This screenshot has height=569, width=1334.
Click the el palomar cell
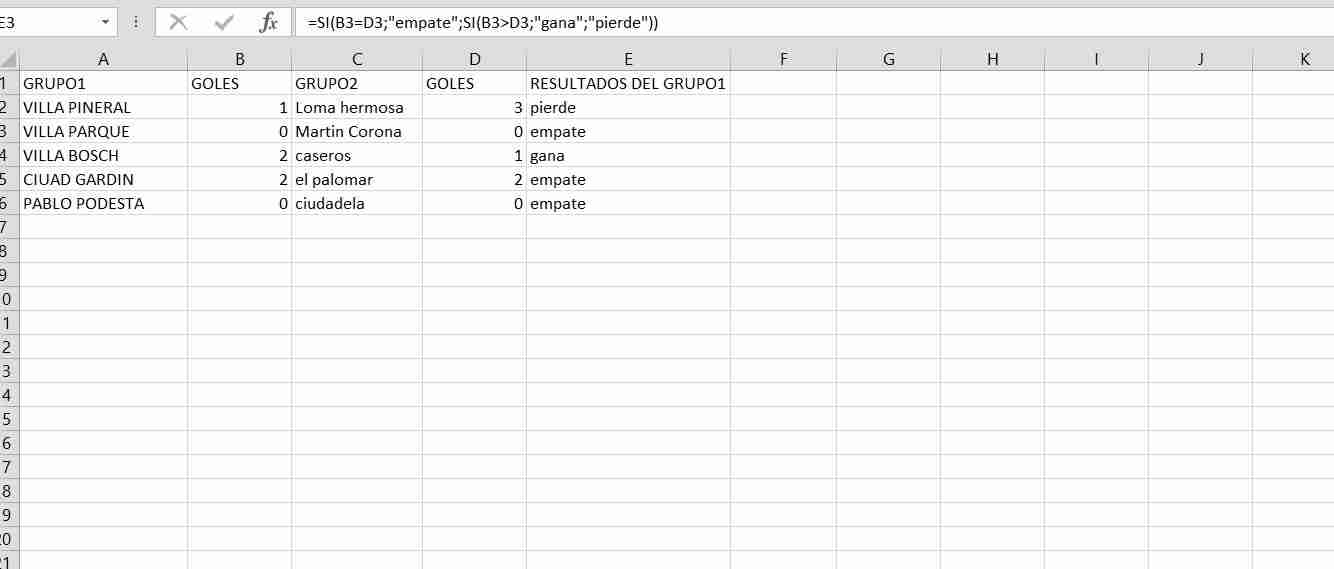(x=357, y=180)
